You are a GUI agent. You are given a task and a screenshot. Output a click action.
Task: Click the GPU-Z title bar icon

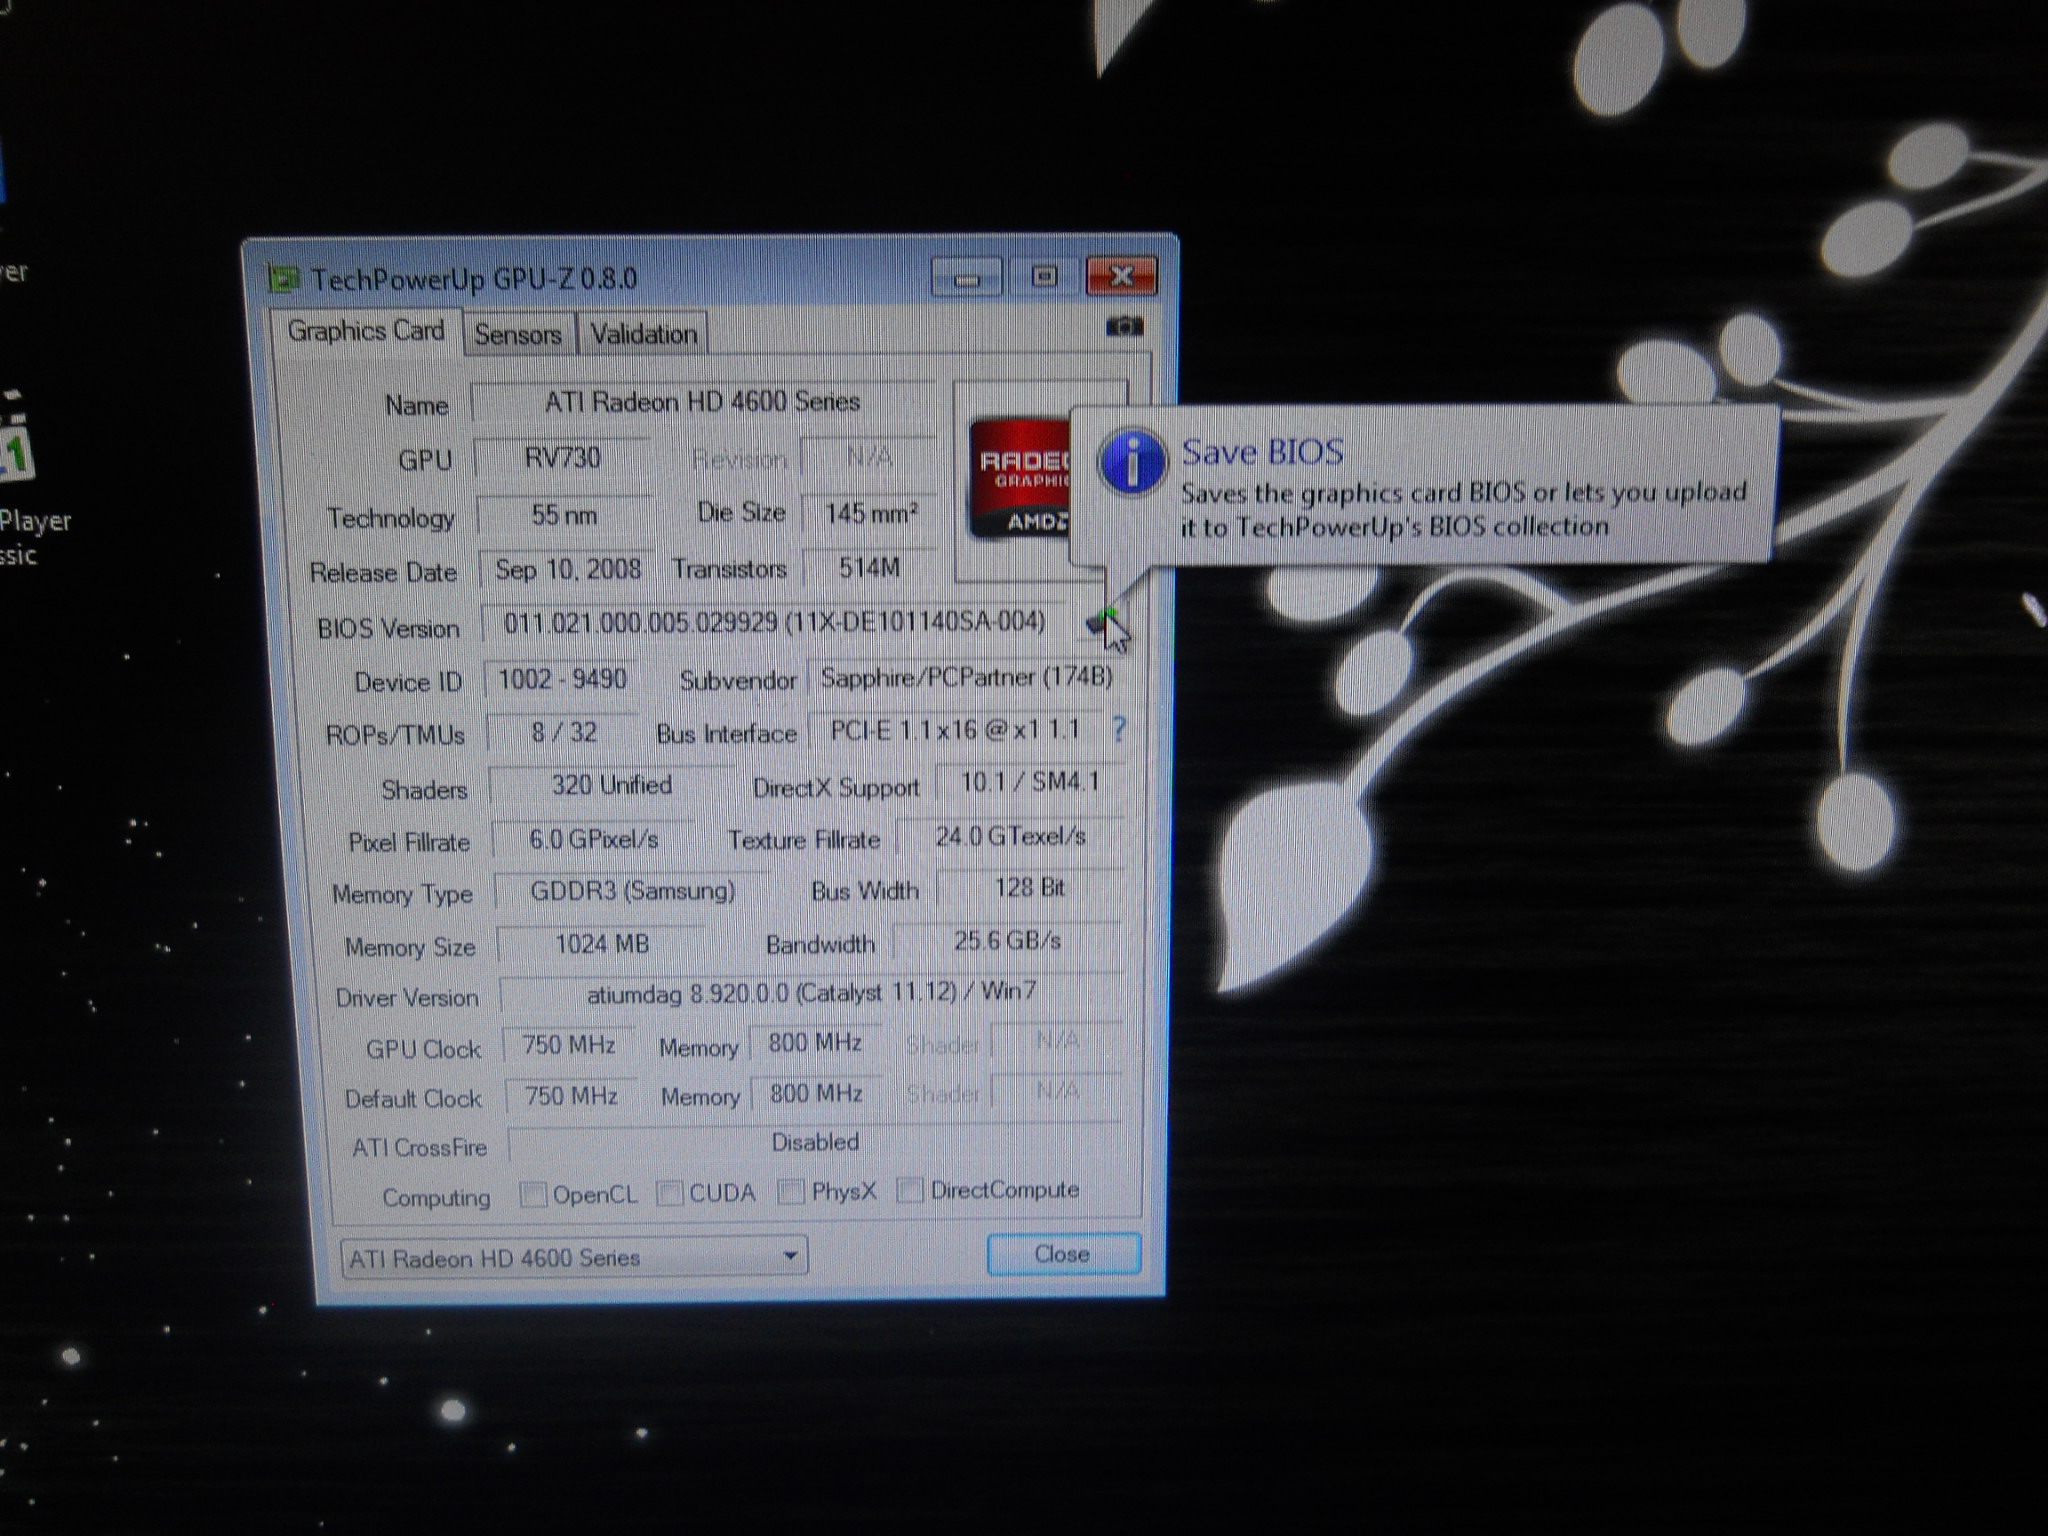[x=284, y=279]
